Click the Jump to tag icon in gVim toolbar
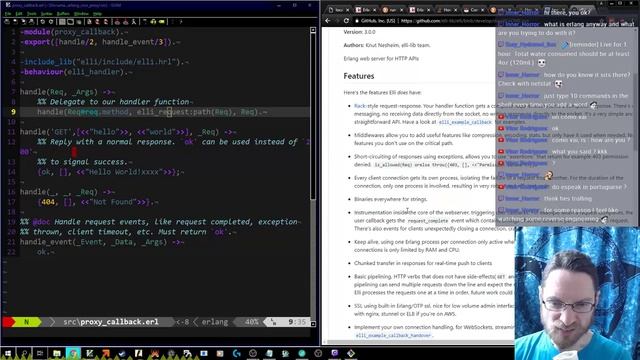This screenshot has width=640, height=360. coord(162,22)
